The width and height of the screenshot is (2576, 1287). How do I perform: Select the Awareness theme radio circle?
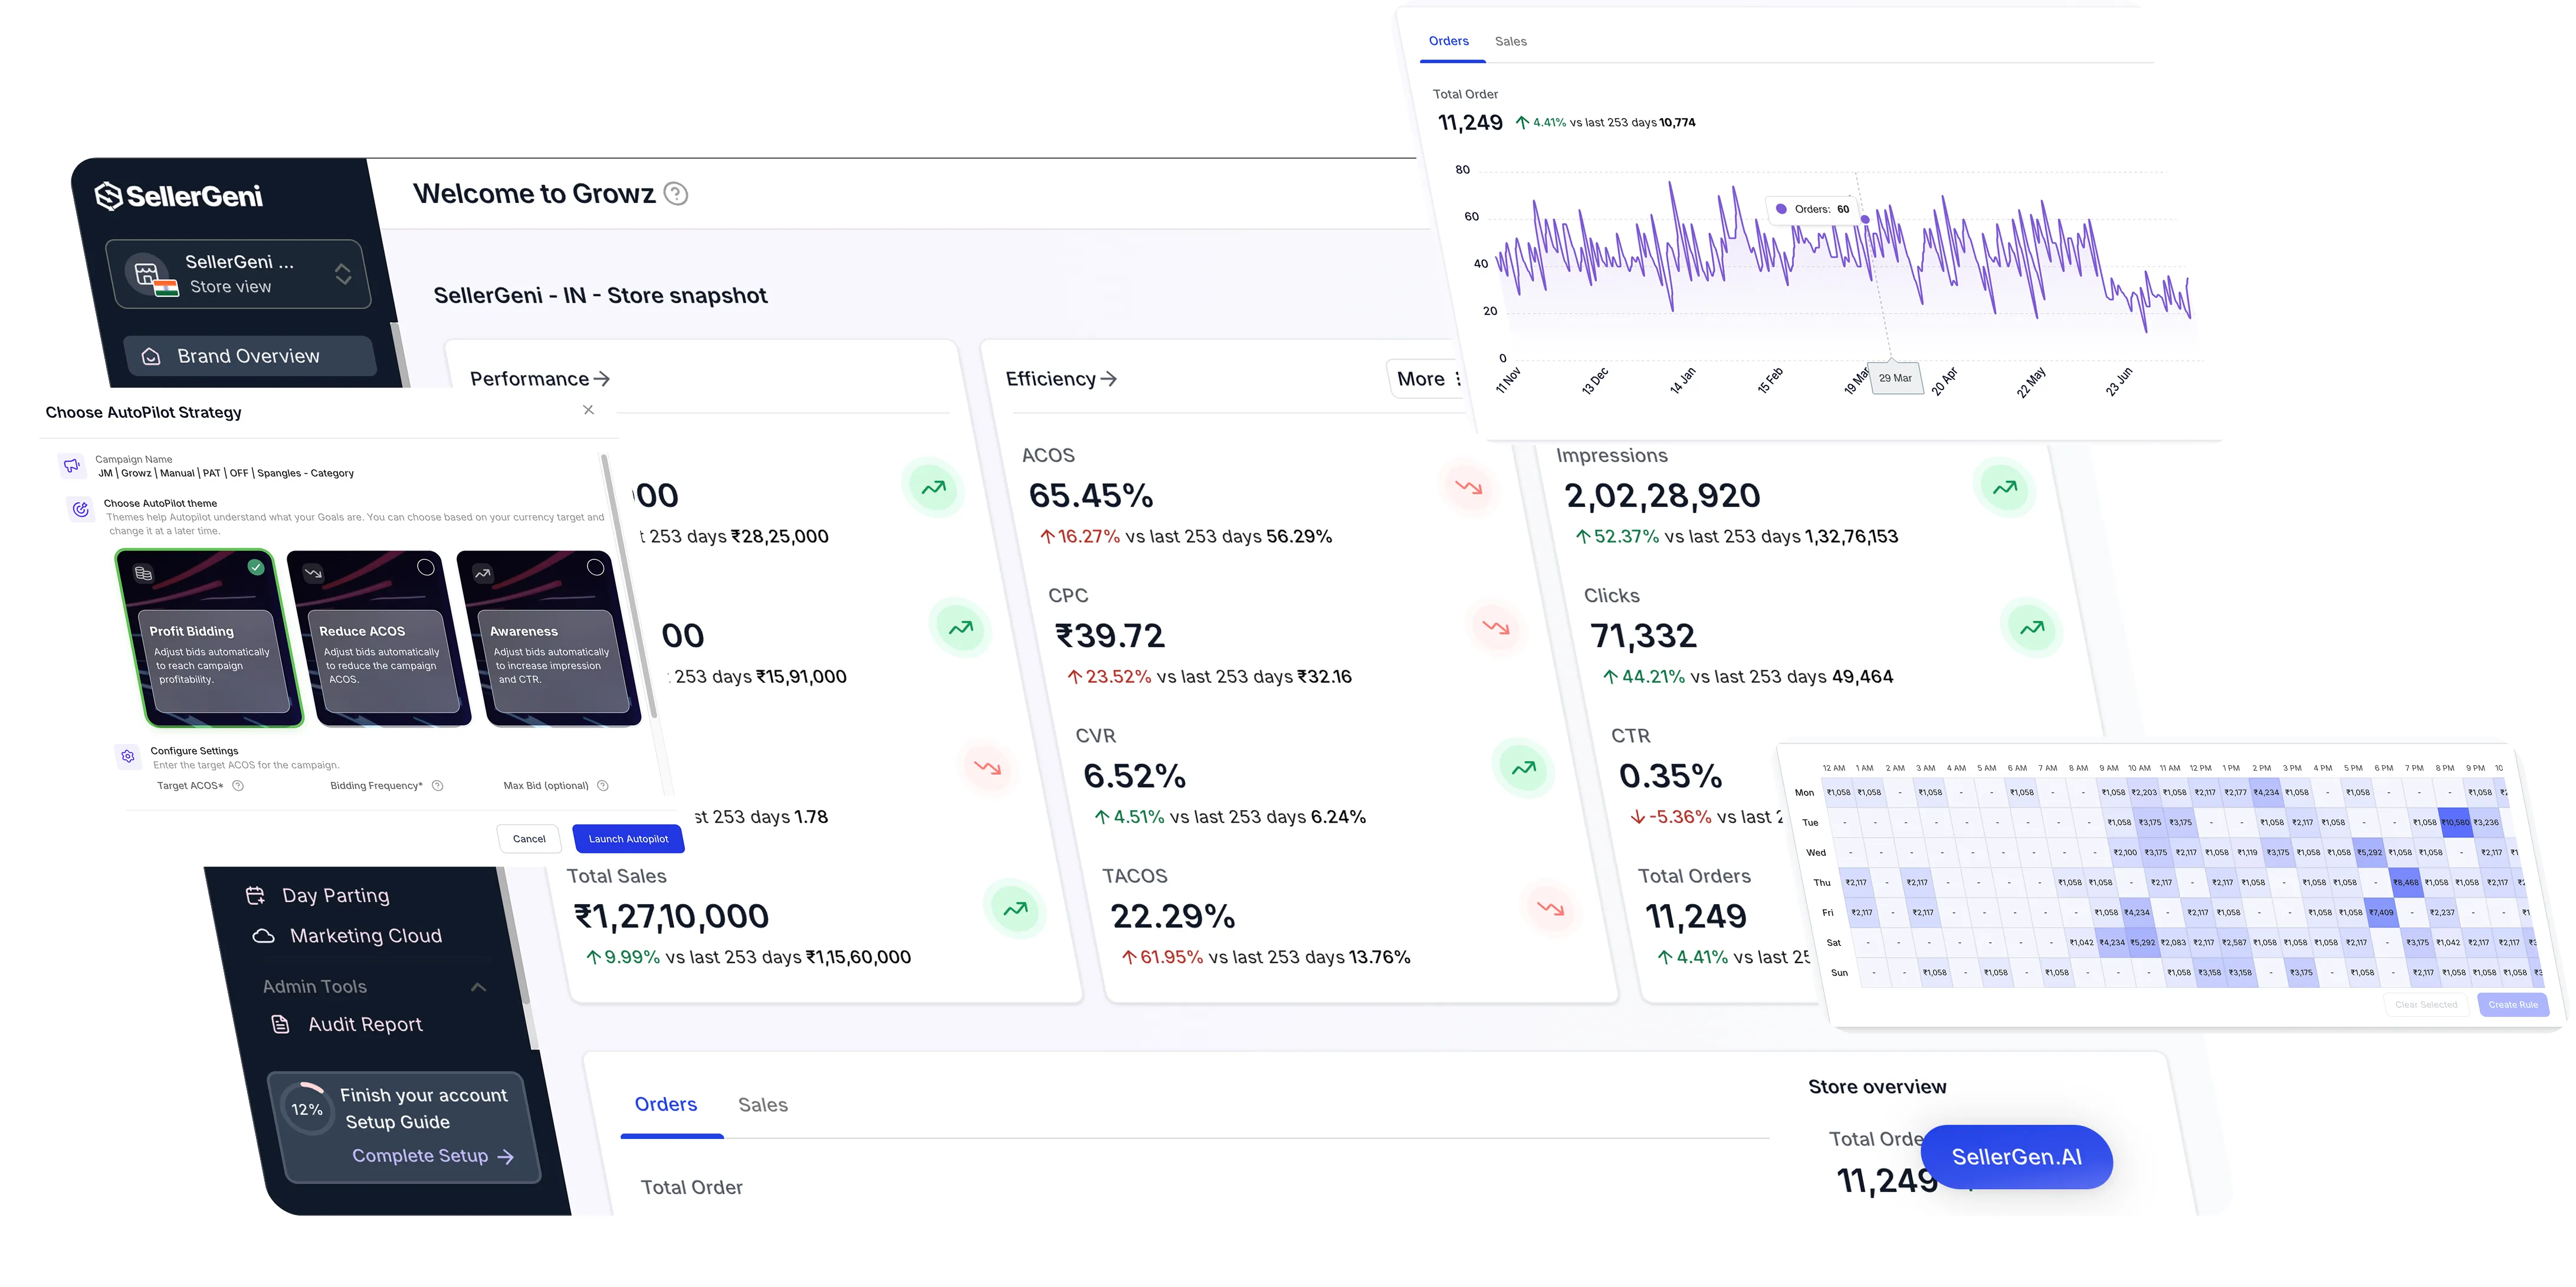click(596, 567)
